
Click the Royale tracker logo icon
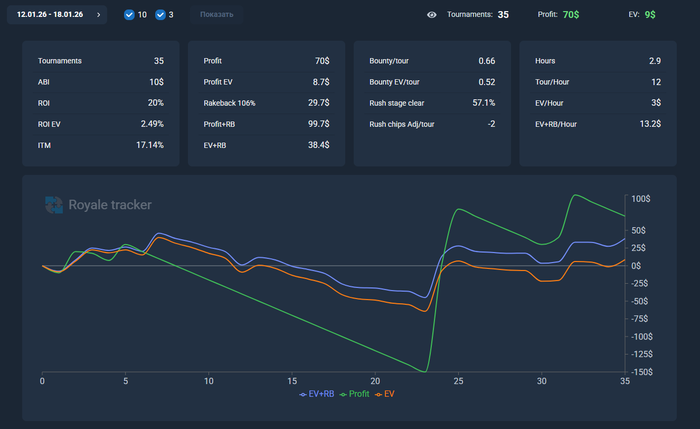point(54,205)
